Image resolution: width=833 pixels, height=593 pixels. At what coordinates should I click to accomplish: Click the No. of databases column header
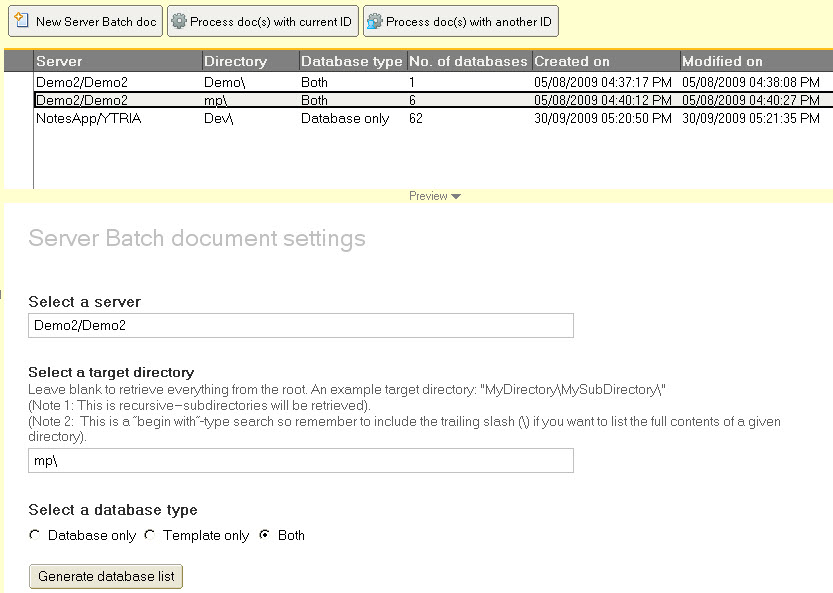[468, 61]
